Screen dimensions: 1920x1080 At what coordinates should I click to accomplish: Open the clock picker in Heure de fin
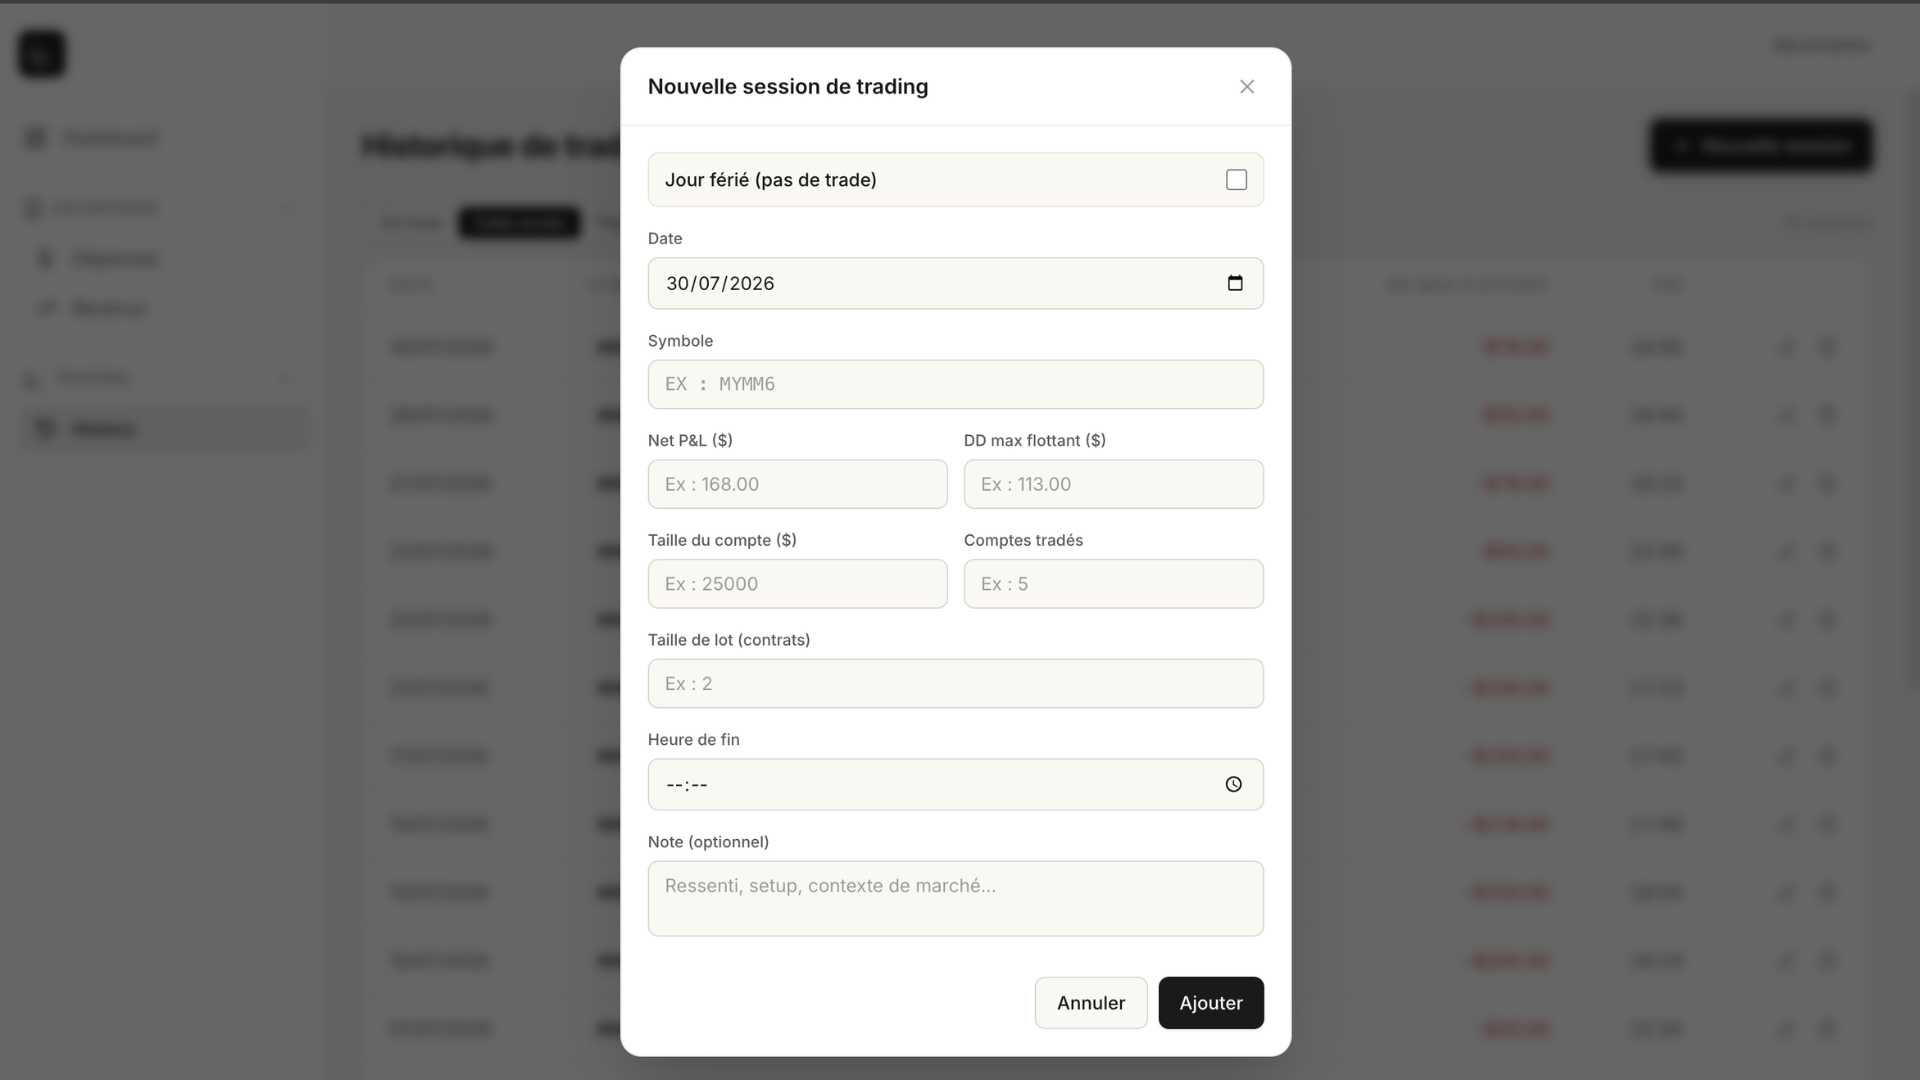pos(1234,785)
